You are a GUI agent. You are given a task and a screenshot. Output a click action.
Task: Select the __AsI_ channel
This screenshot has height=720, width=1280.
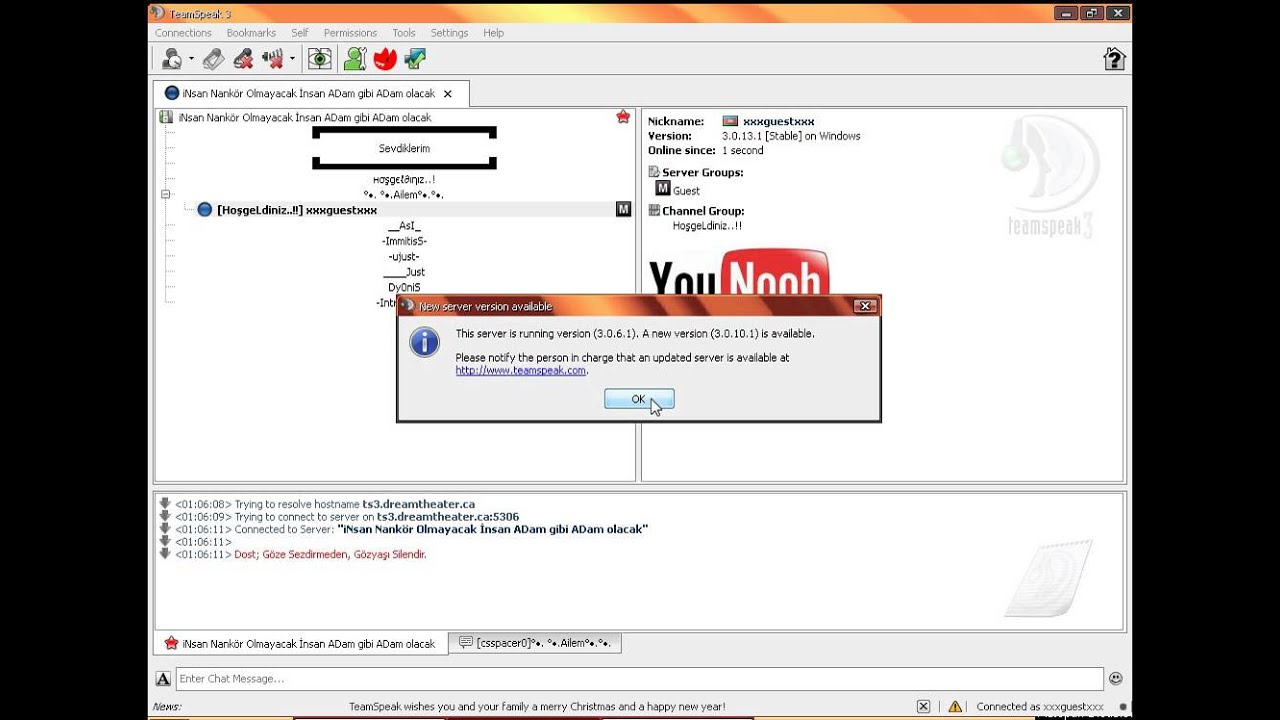(404, 226)
